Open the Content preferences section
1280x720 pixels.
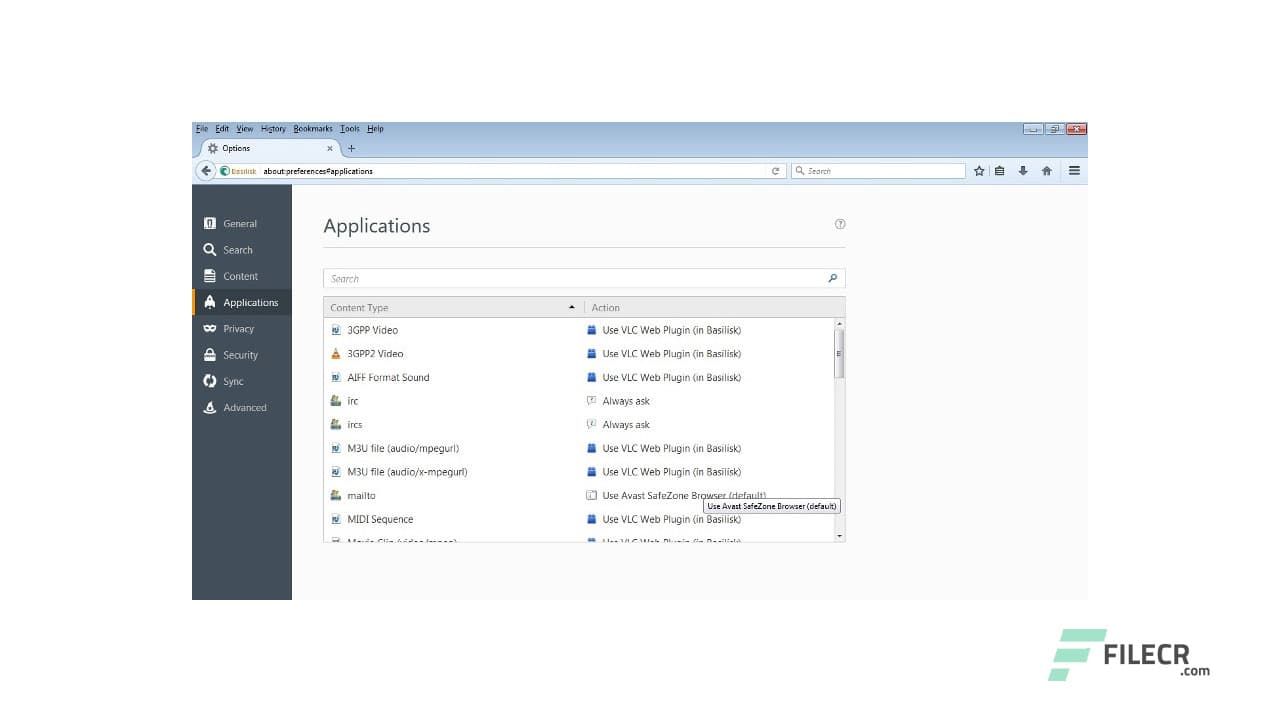[238, 276]
